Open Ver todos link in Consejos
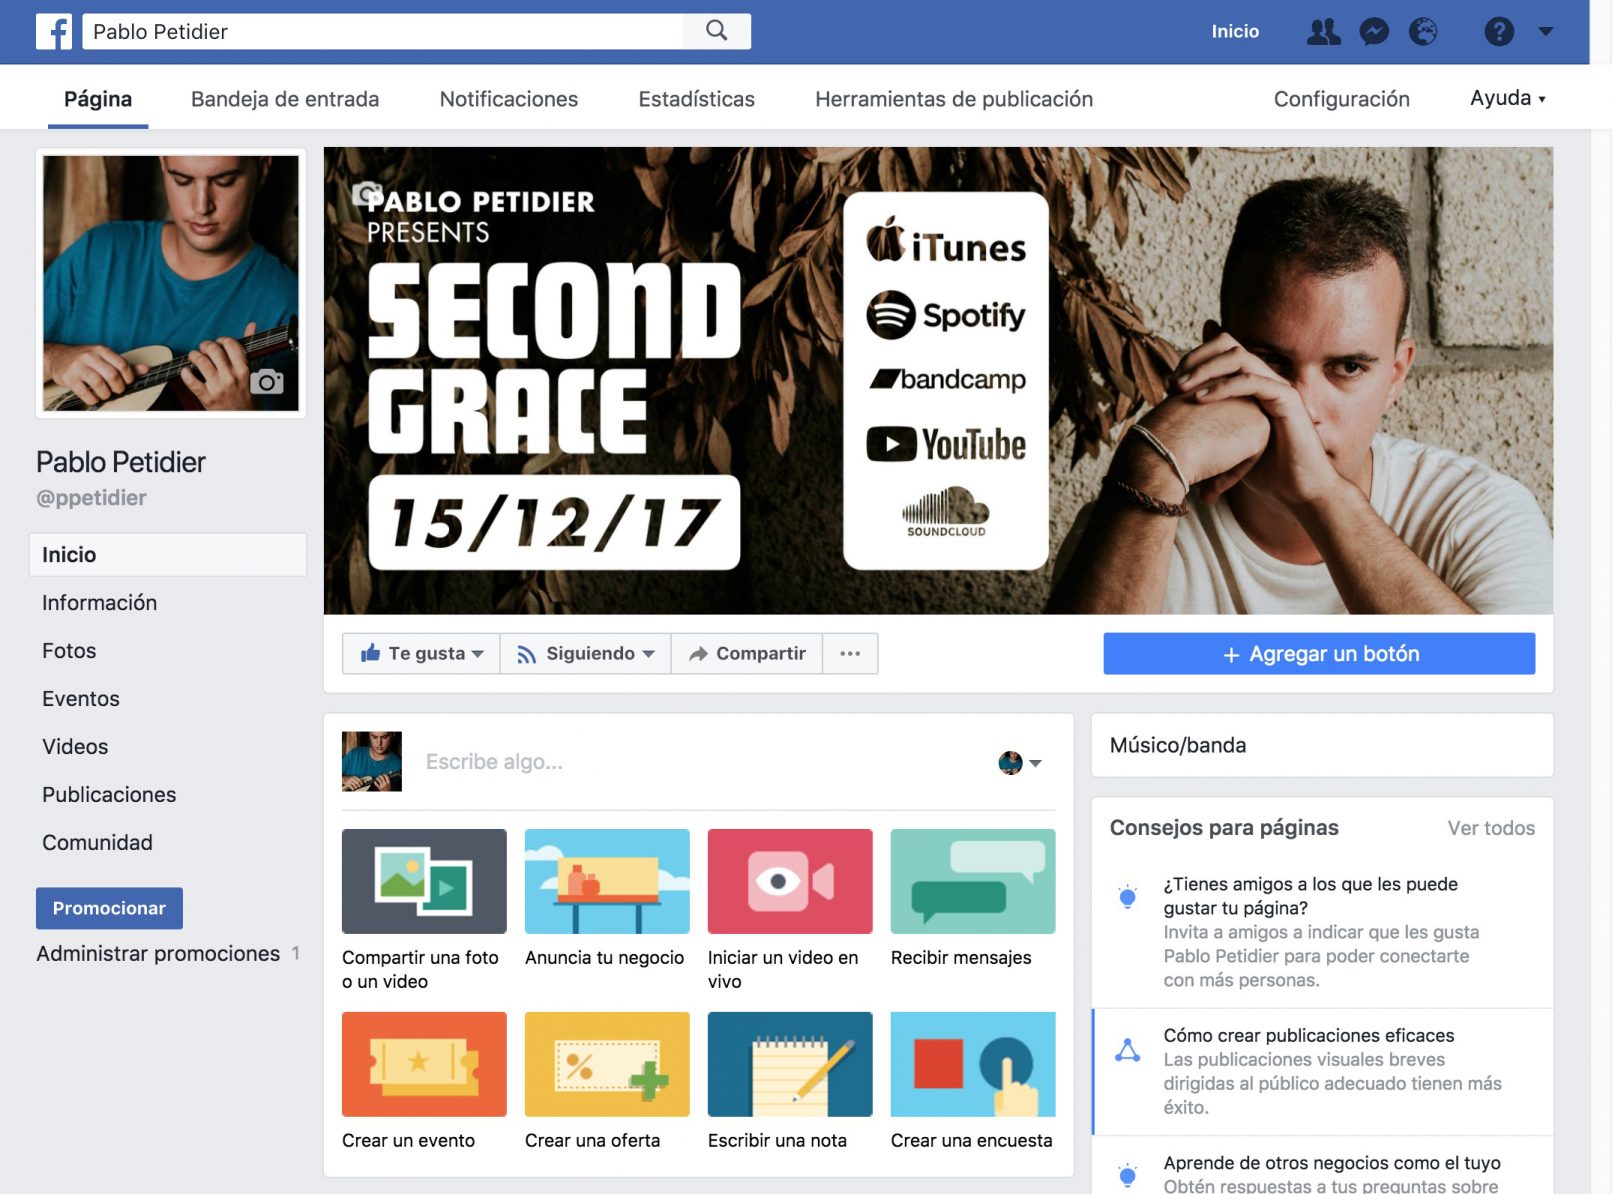 1490,828
